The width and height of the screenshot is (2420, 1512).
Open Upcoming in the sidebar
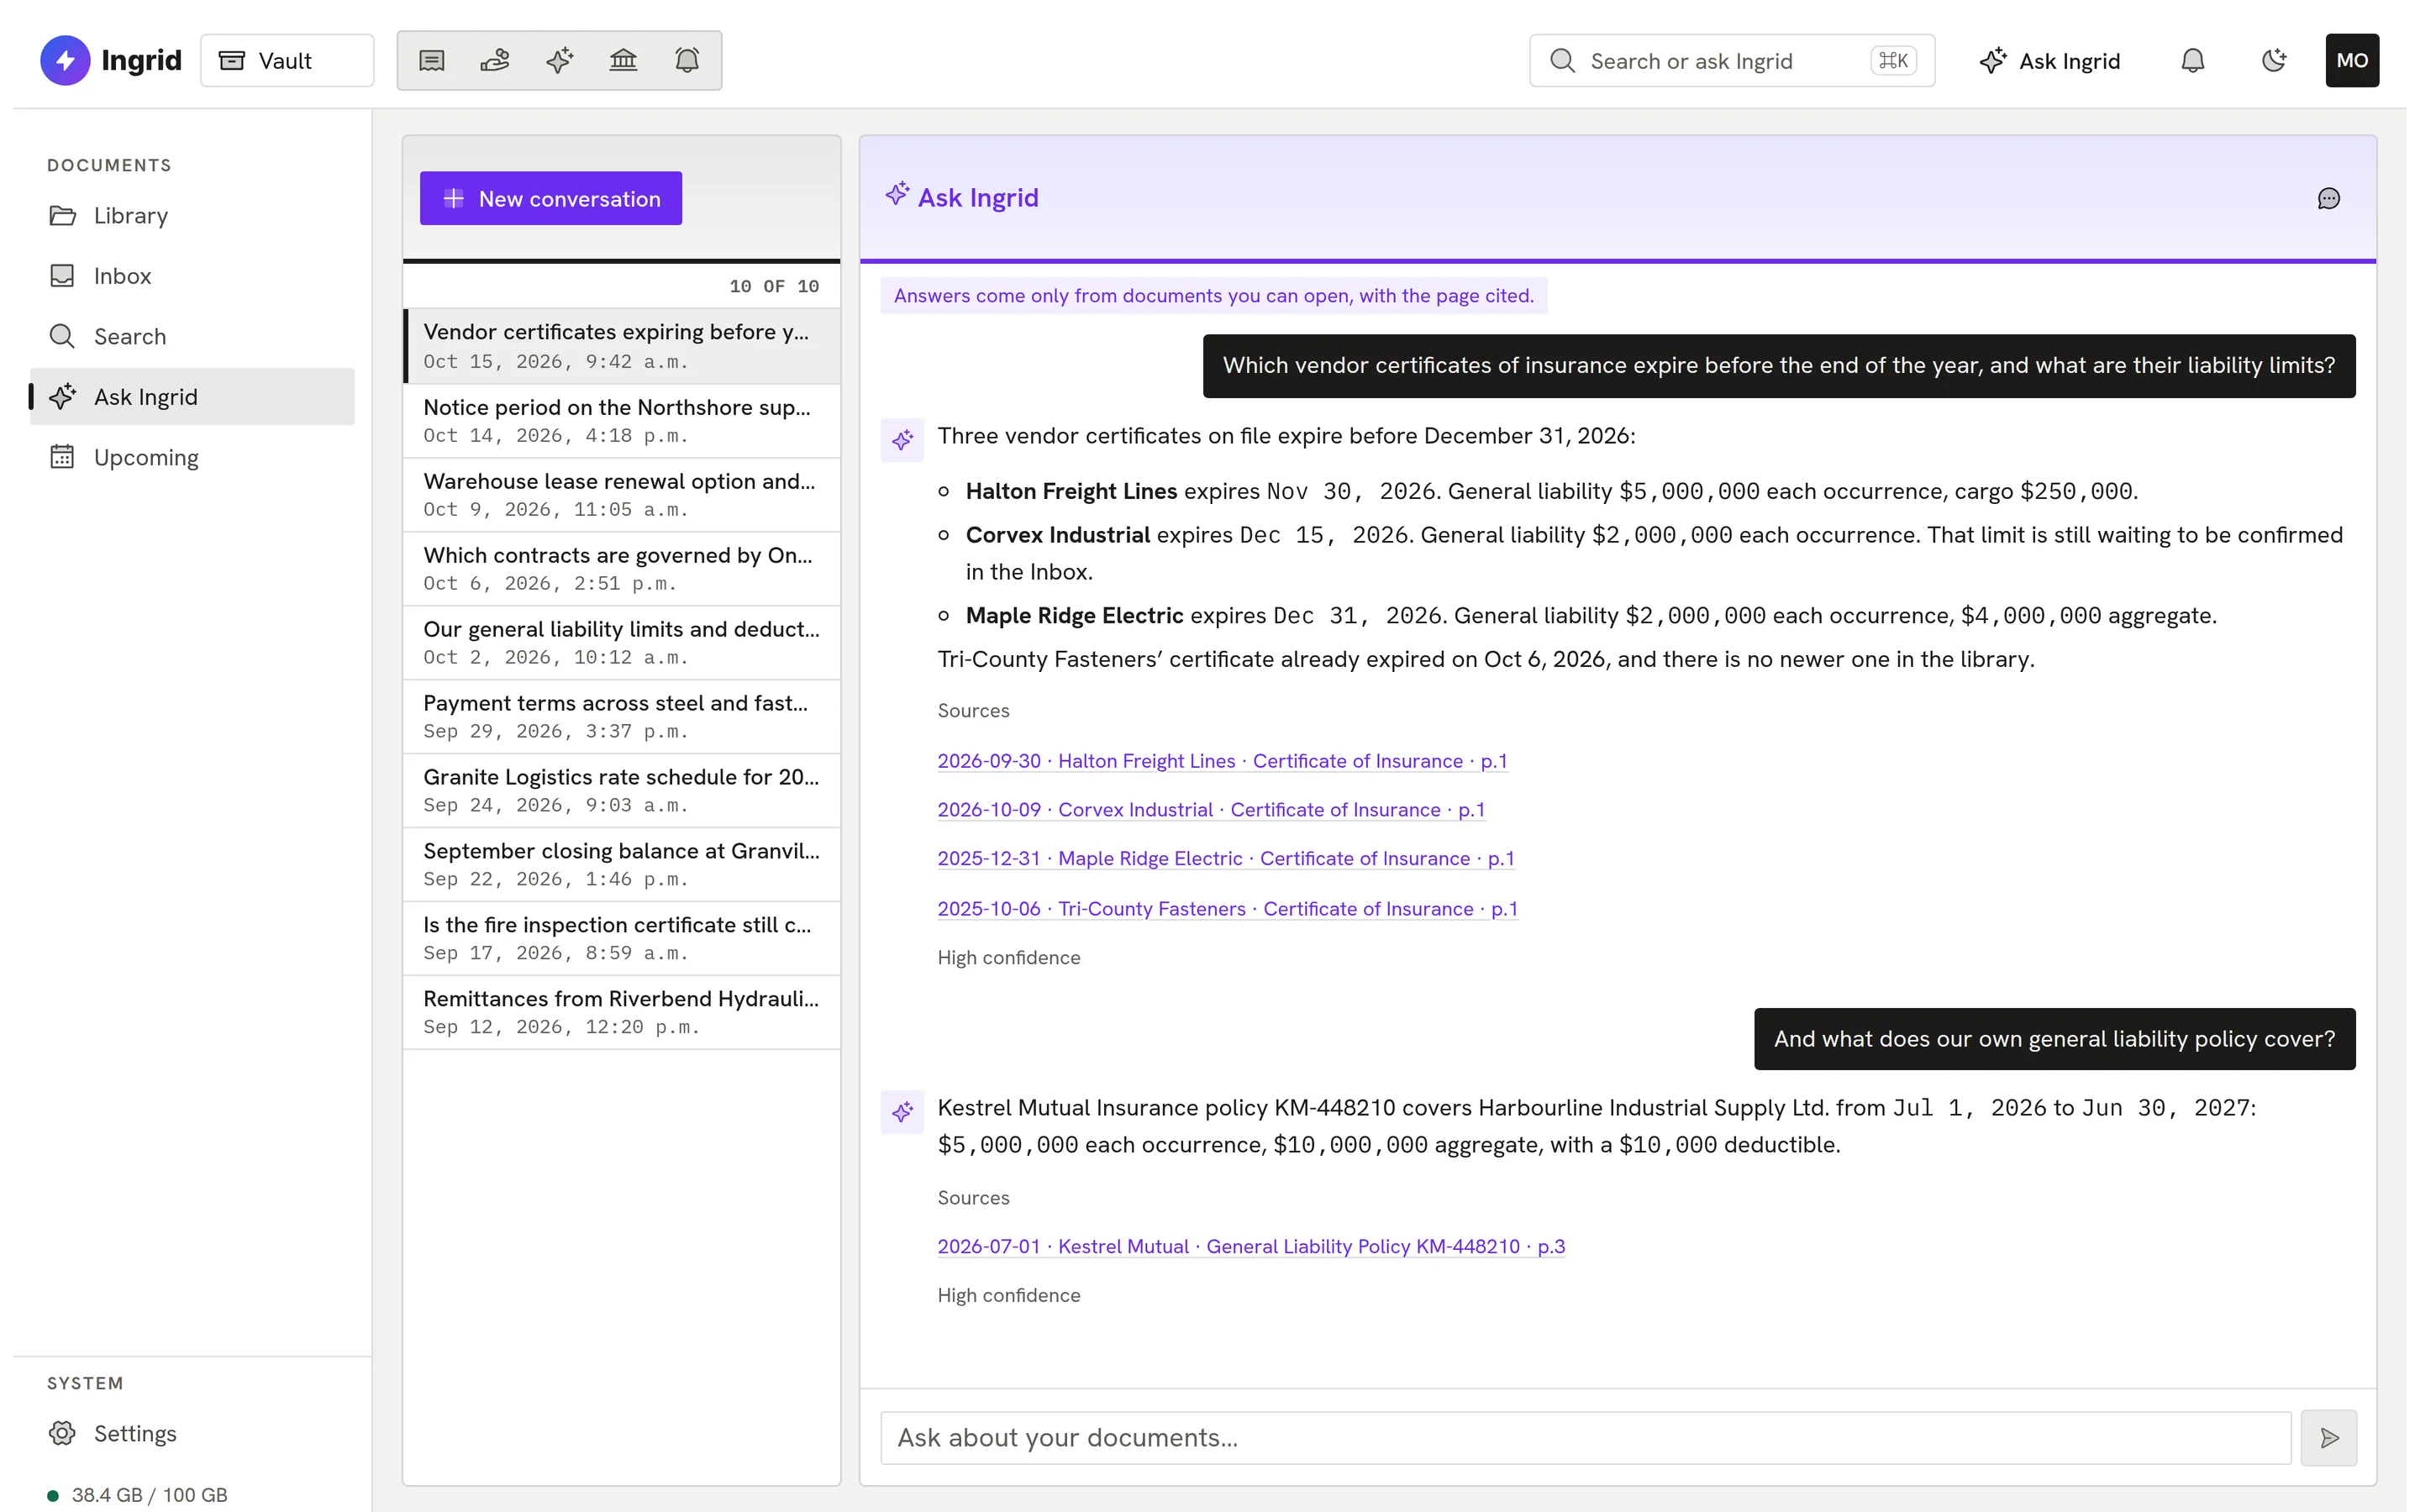click(x=192, y=457)
